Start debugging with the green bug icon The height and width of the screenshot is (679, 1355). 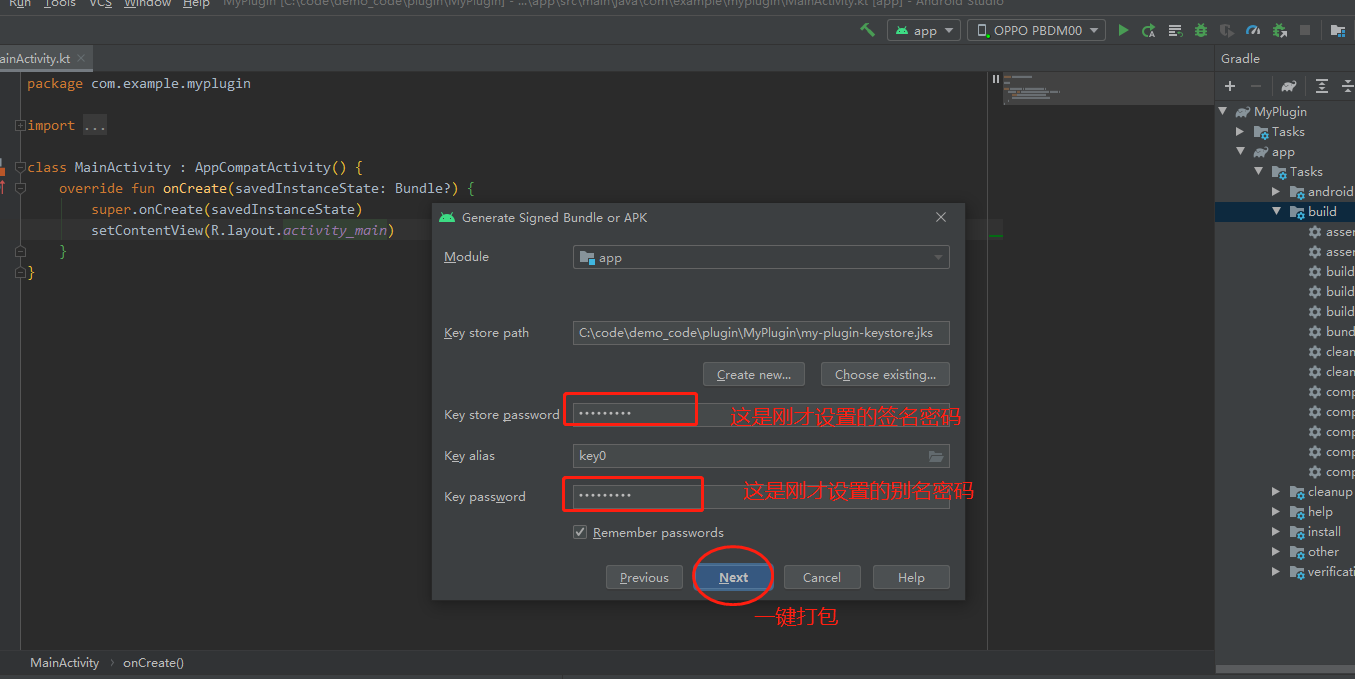(x=1201, y=30)
